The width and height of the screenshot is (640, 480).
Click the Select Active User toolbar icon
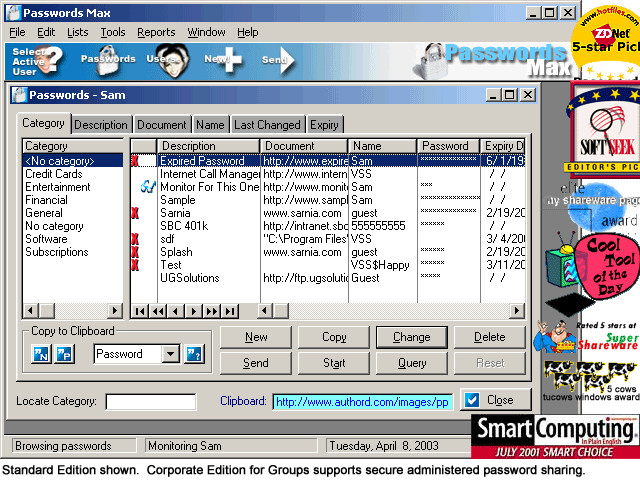pyautogui.click(x=37, y=61)
